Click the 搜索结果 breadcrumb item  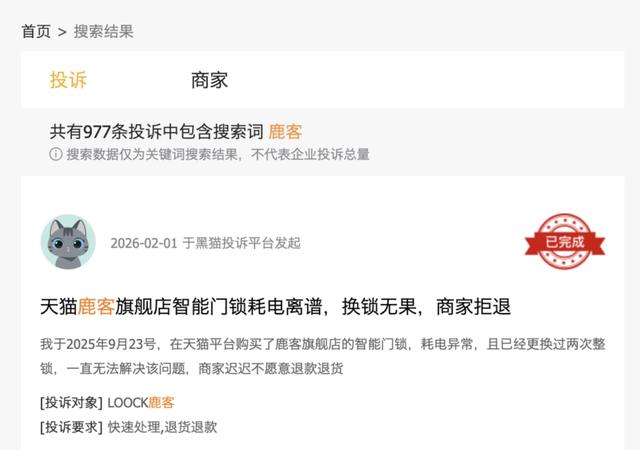tap(104, 31)
